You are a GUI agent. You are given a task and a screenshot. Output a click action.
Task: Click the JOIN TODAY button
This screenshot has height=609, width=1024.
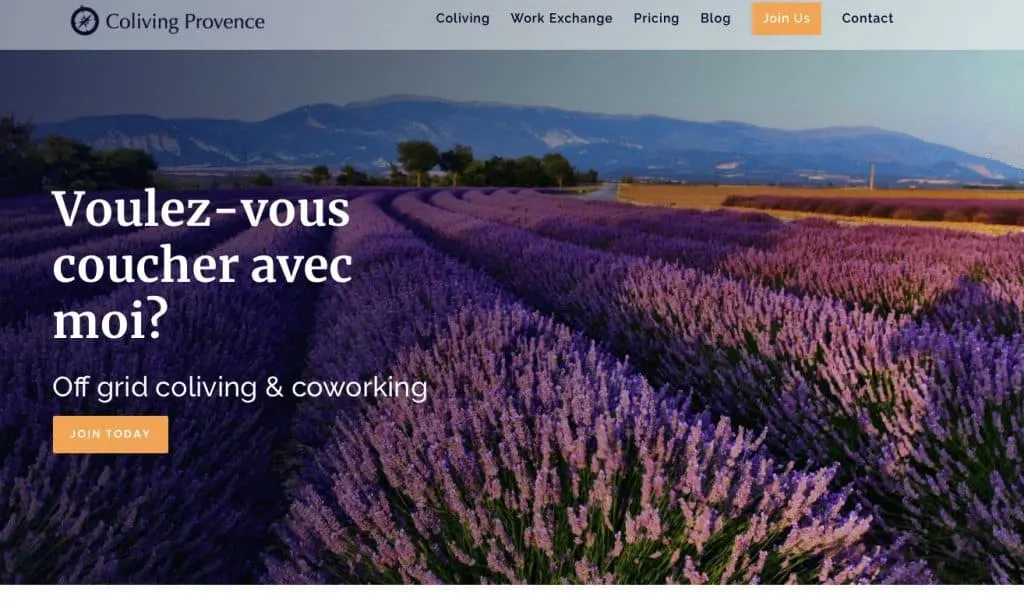click(x=110, y=434)
